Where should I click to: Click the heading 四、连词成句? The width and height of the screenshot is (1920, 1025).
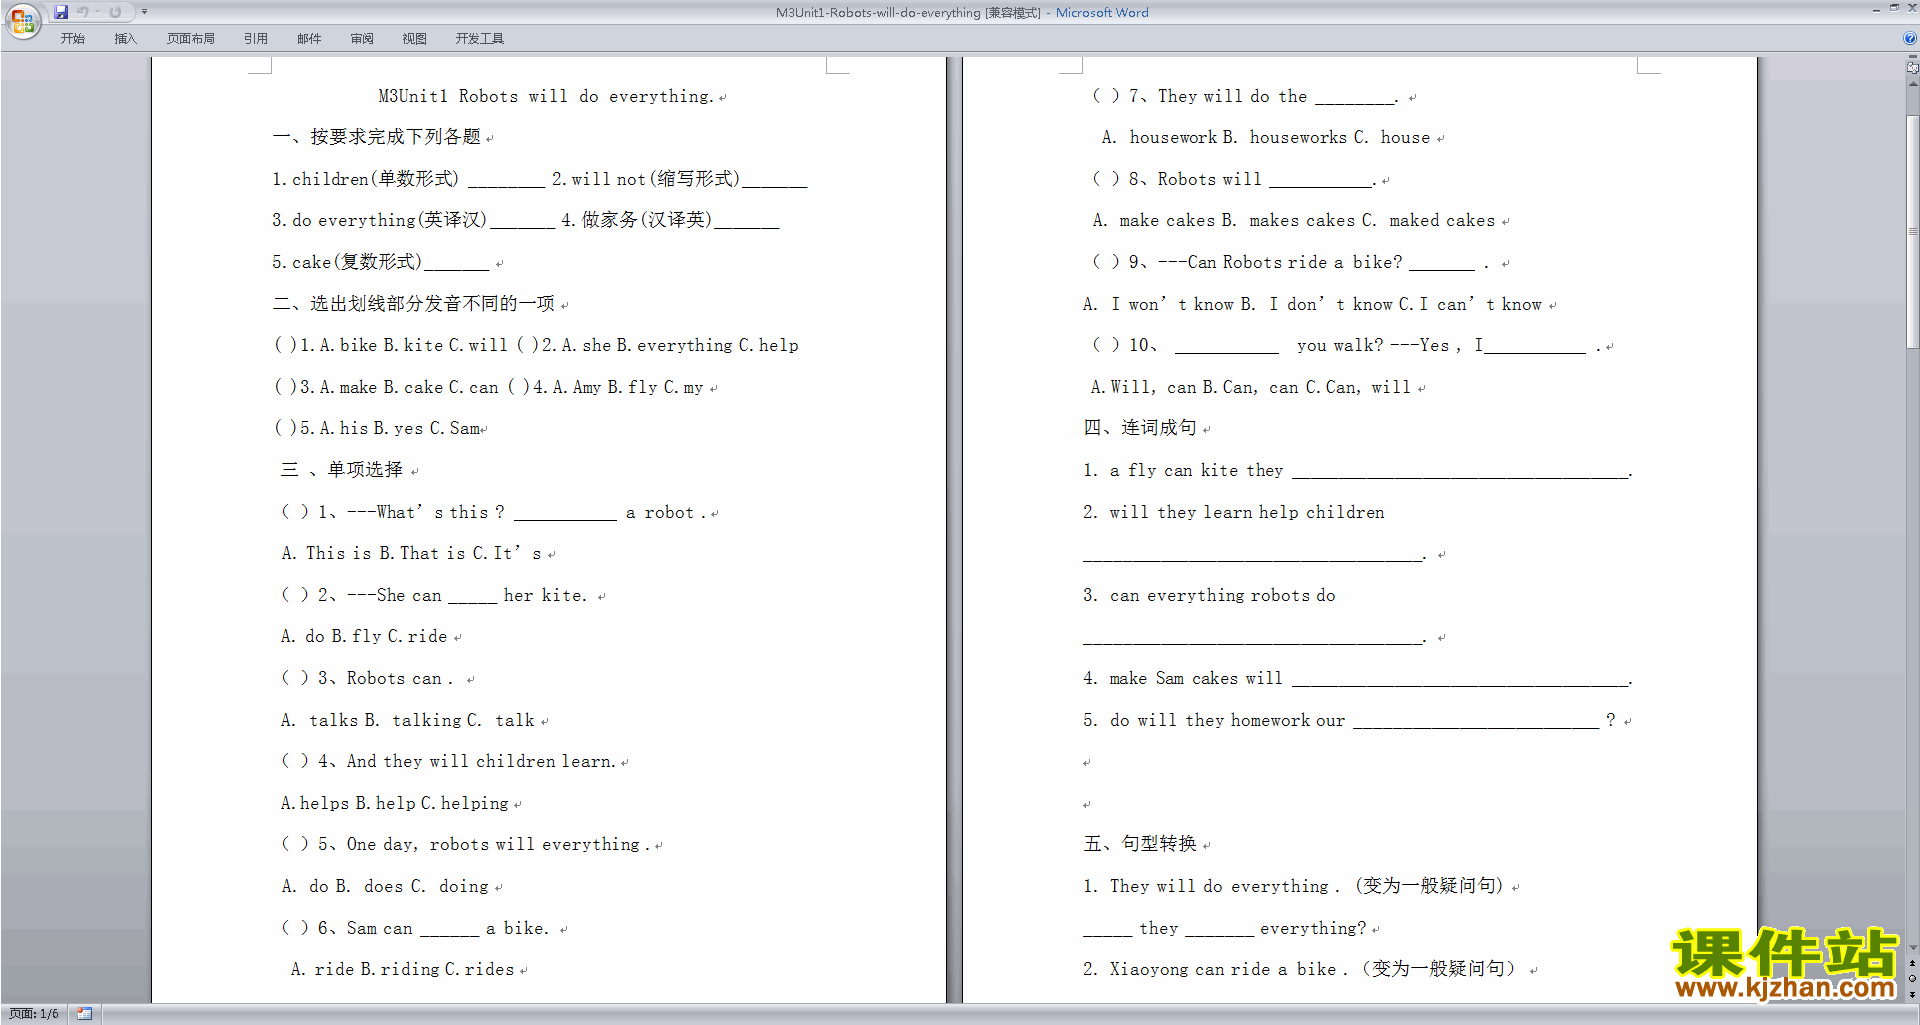coord(1140,428)
